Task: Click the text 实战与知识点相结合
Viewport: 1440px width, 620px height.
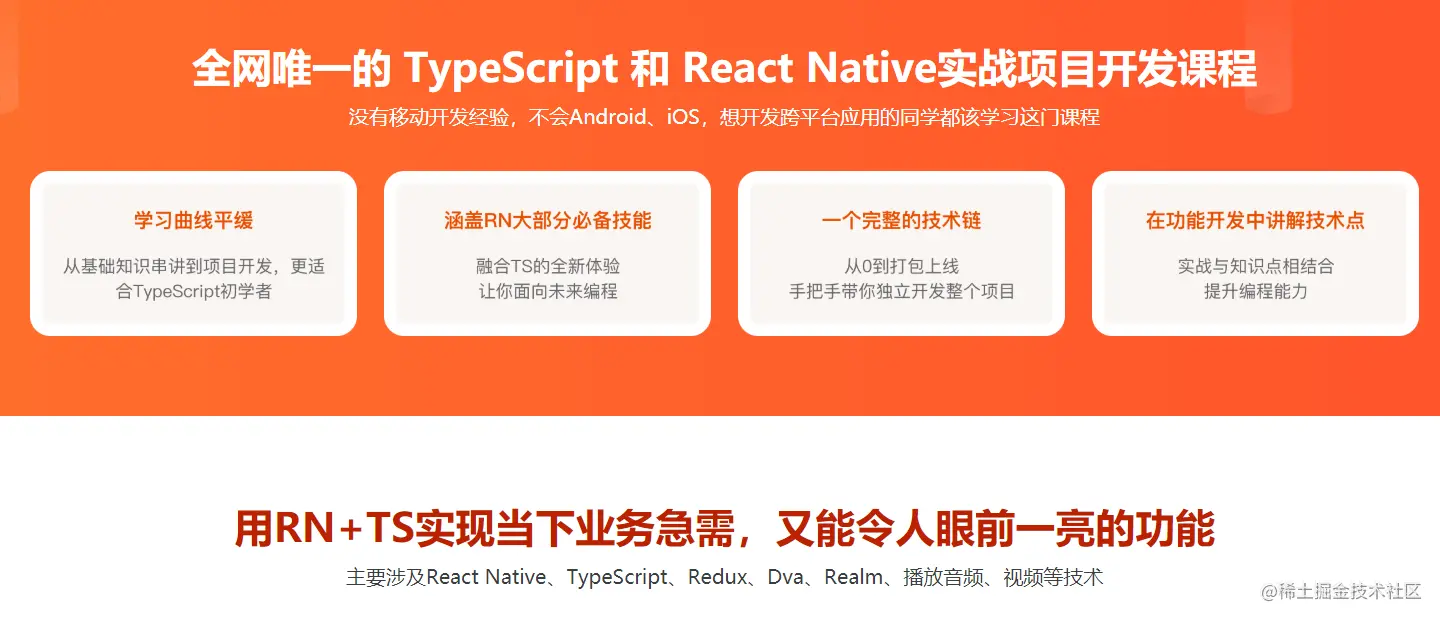Action: pos(1255,266)
